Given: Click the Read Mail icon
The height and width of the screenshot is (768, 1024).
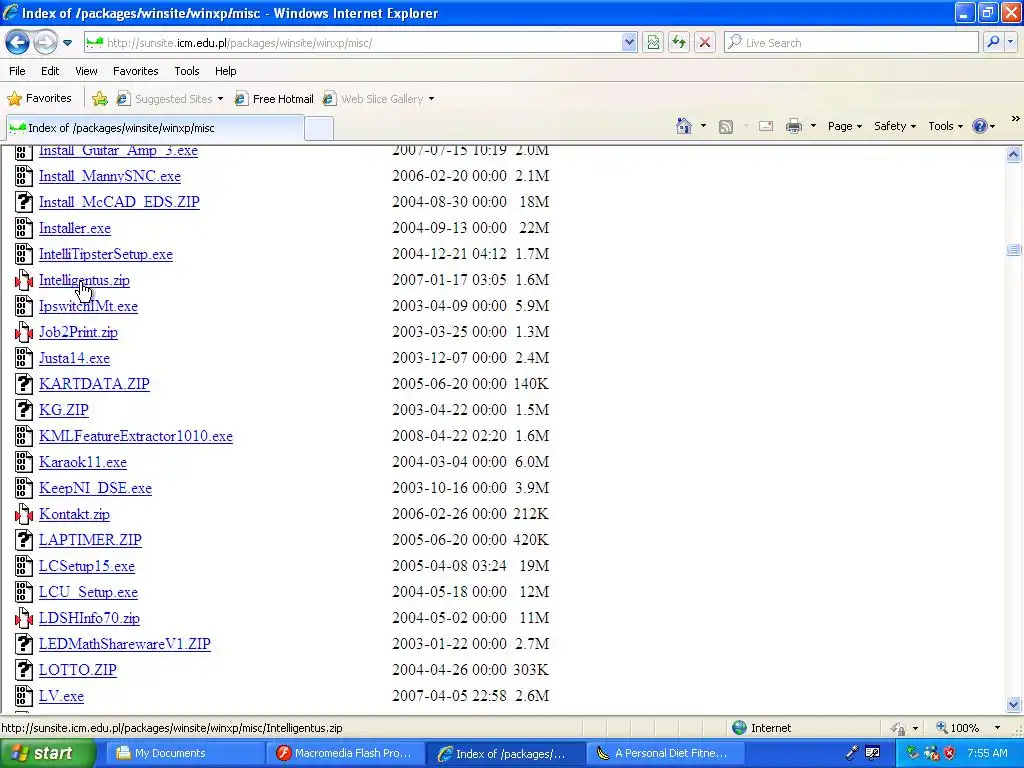Looking at the screenshot, I should click(766, 126).
